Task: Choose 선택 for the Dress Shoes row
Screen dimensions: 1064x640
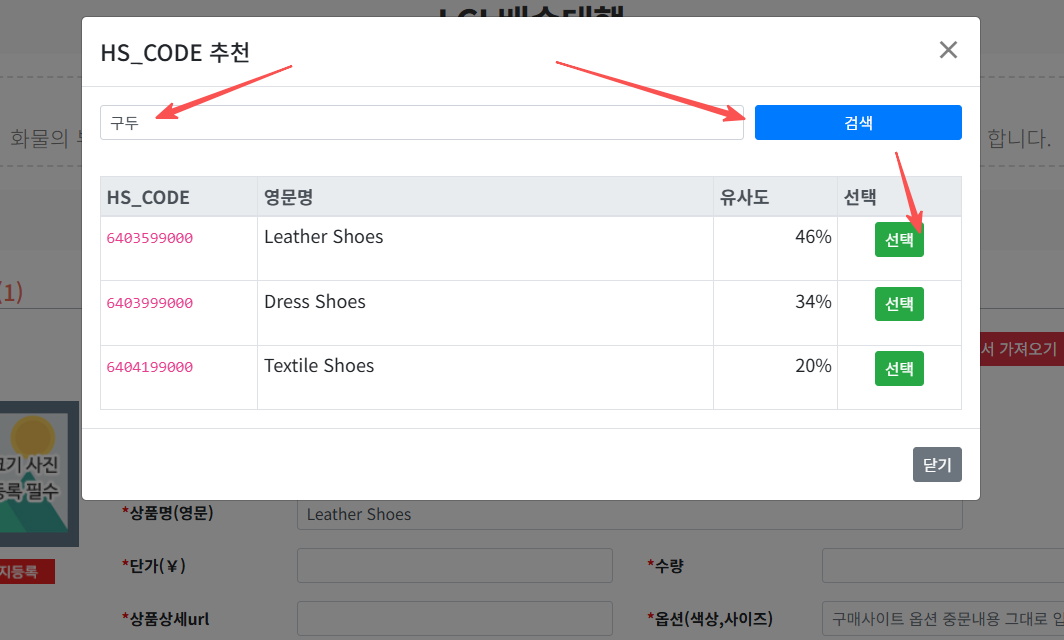Action: pyautogui.click(x=899, y=304)
